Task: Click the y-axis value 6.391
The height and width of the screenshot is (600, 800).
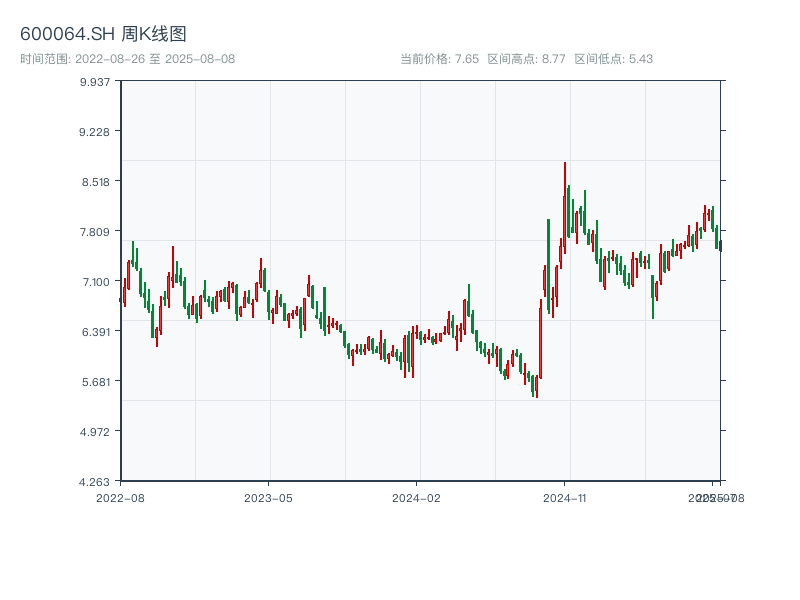Action: coord(96,332)
